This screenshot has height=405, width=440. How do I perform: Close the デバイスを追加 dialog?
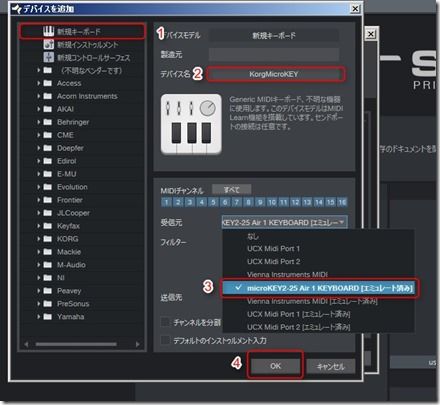coord(355,8)
